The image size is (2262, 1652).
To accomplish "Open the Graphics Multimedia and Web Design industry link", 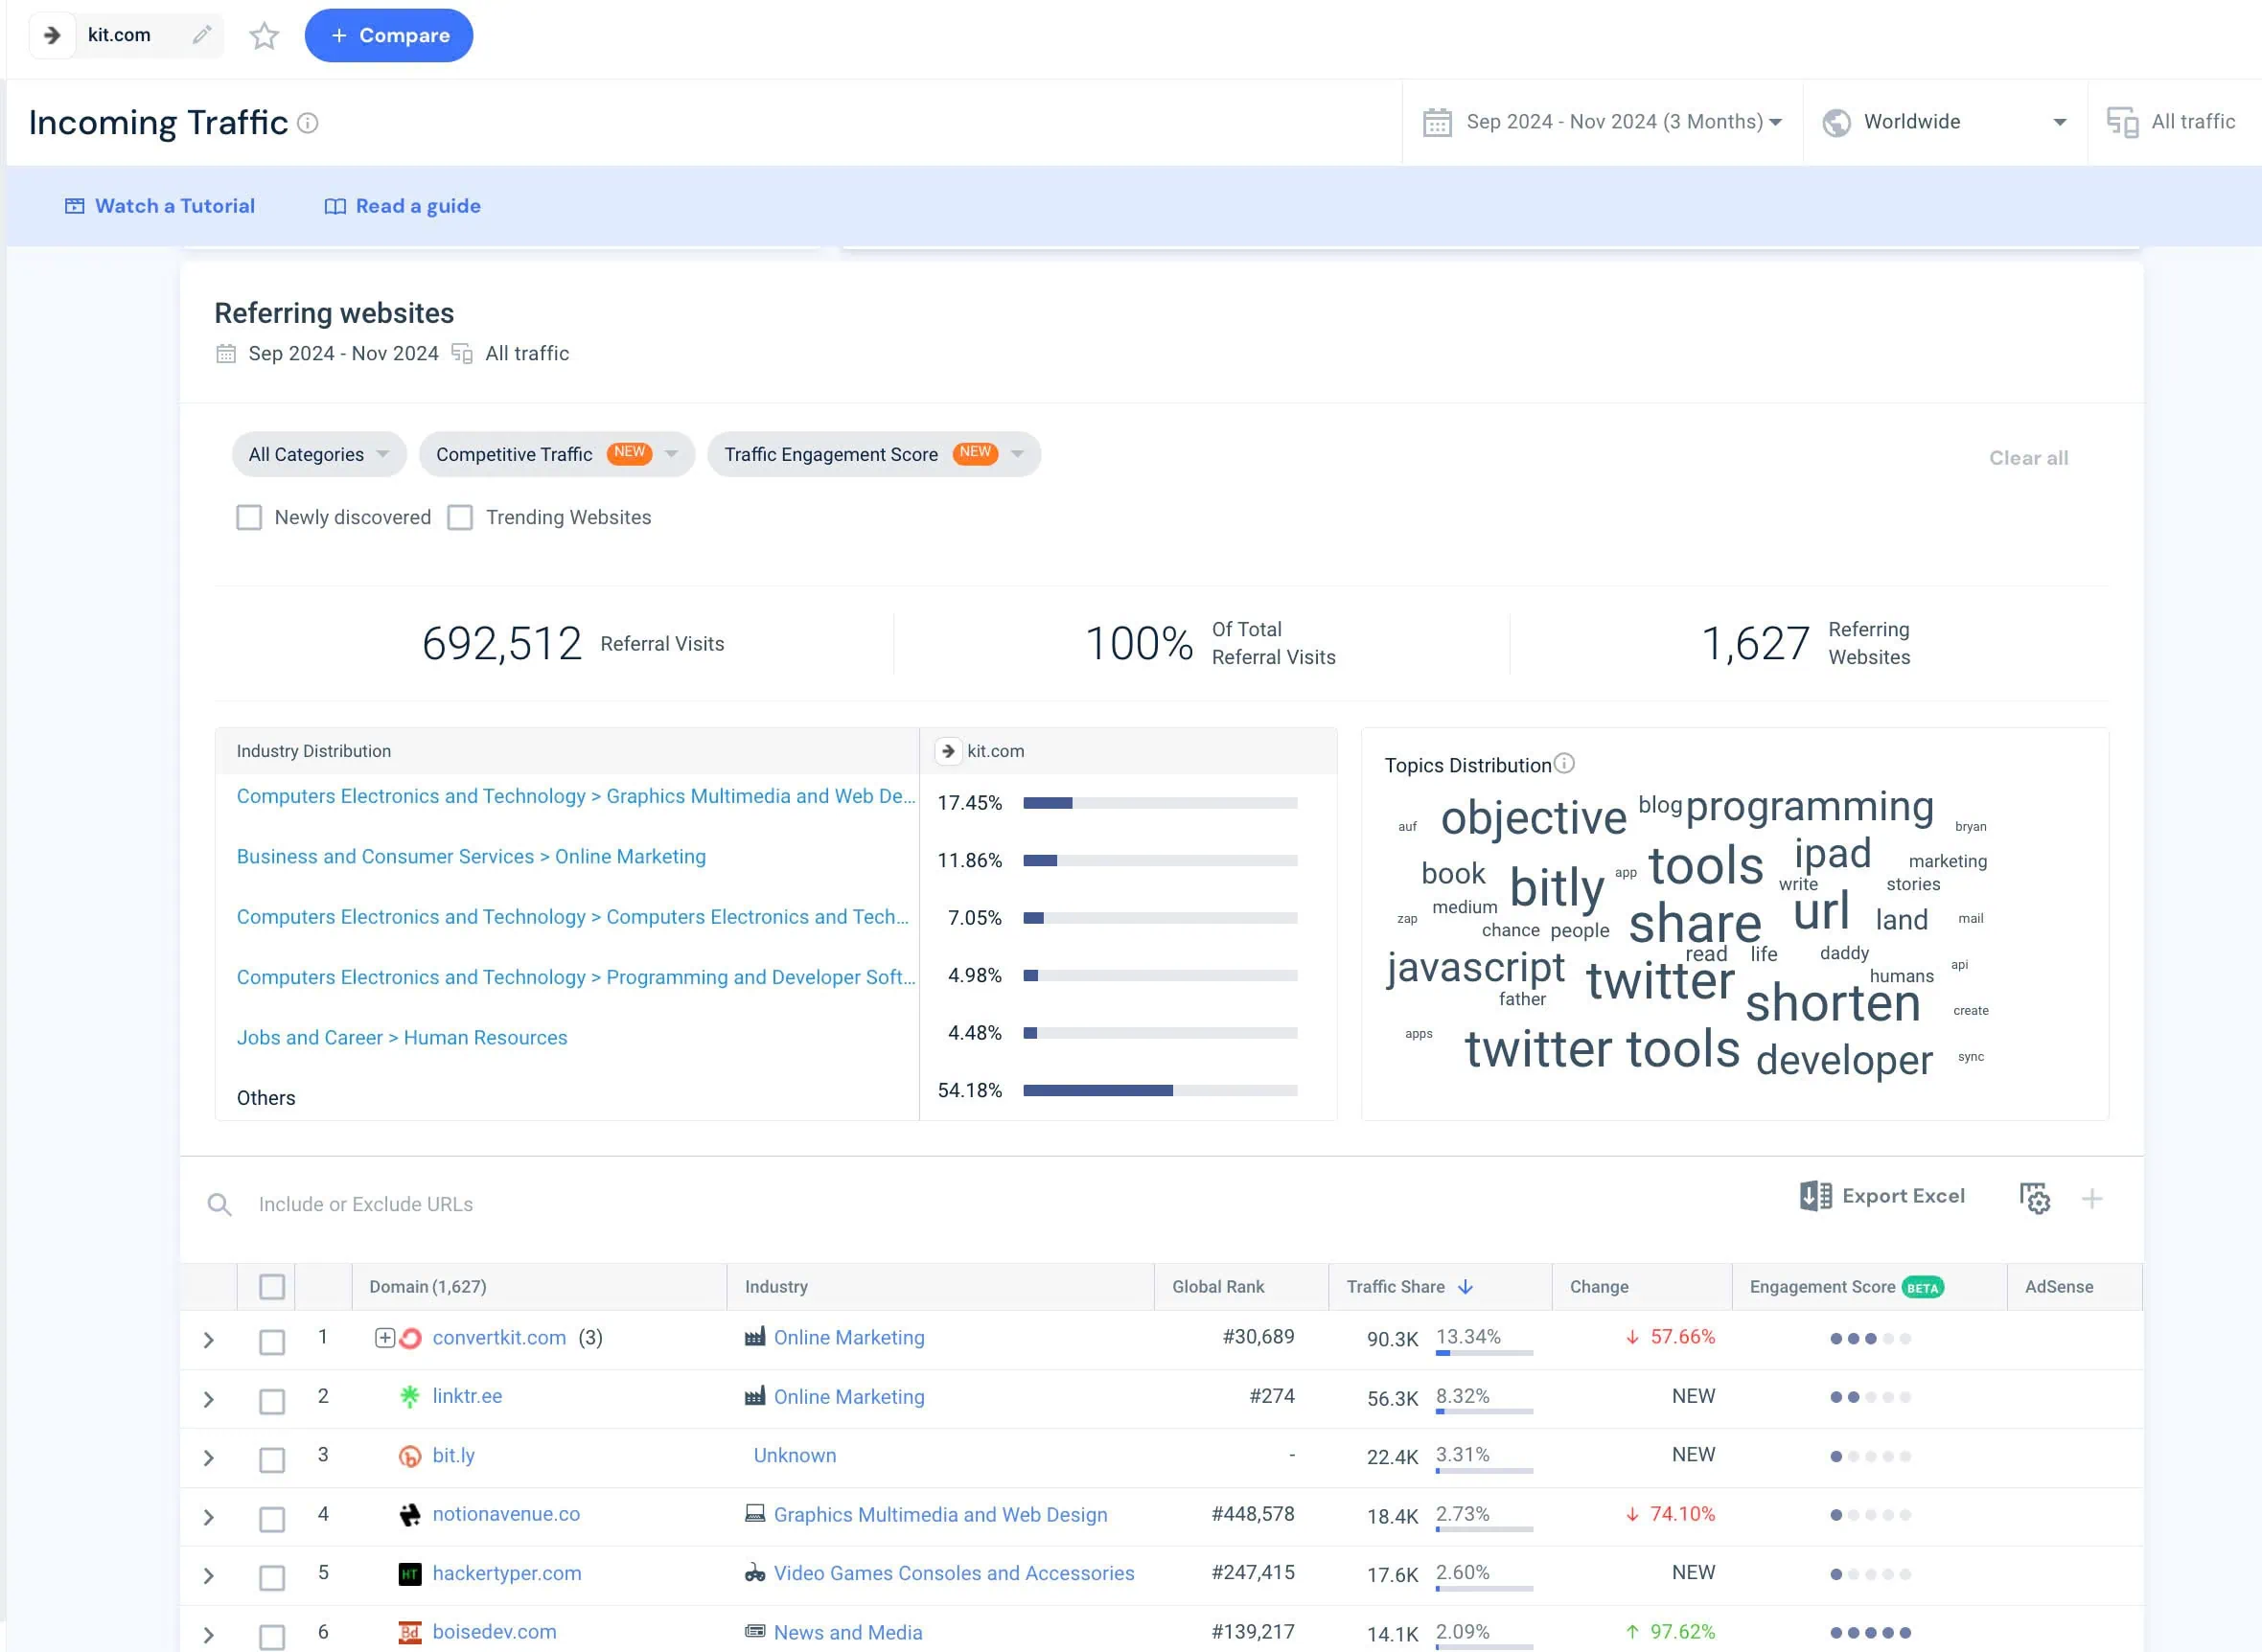I will [x=941, y=1514].
